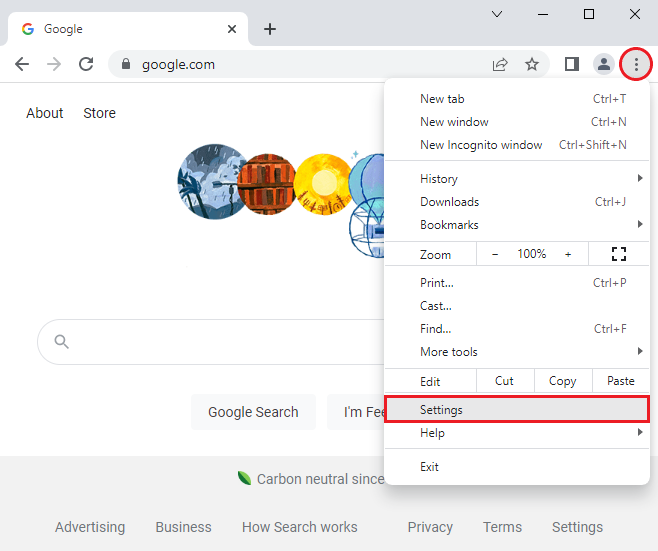This screenshot has width=658, height=551.
Task: Open the Privacy footer link
Action: (430, 527)
